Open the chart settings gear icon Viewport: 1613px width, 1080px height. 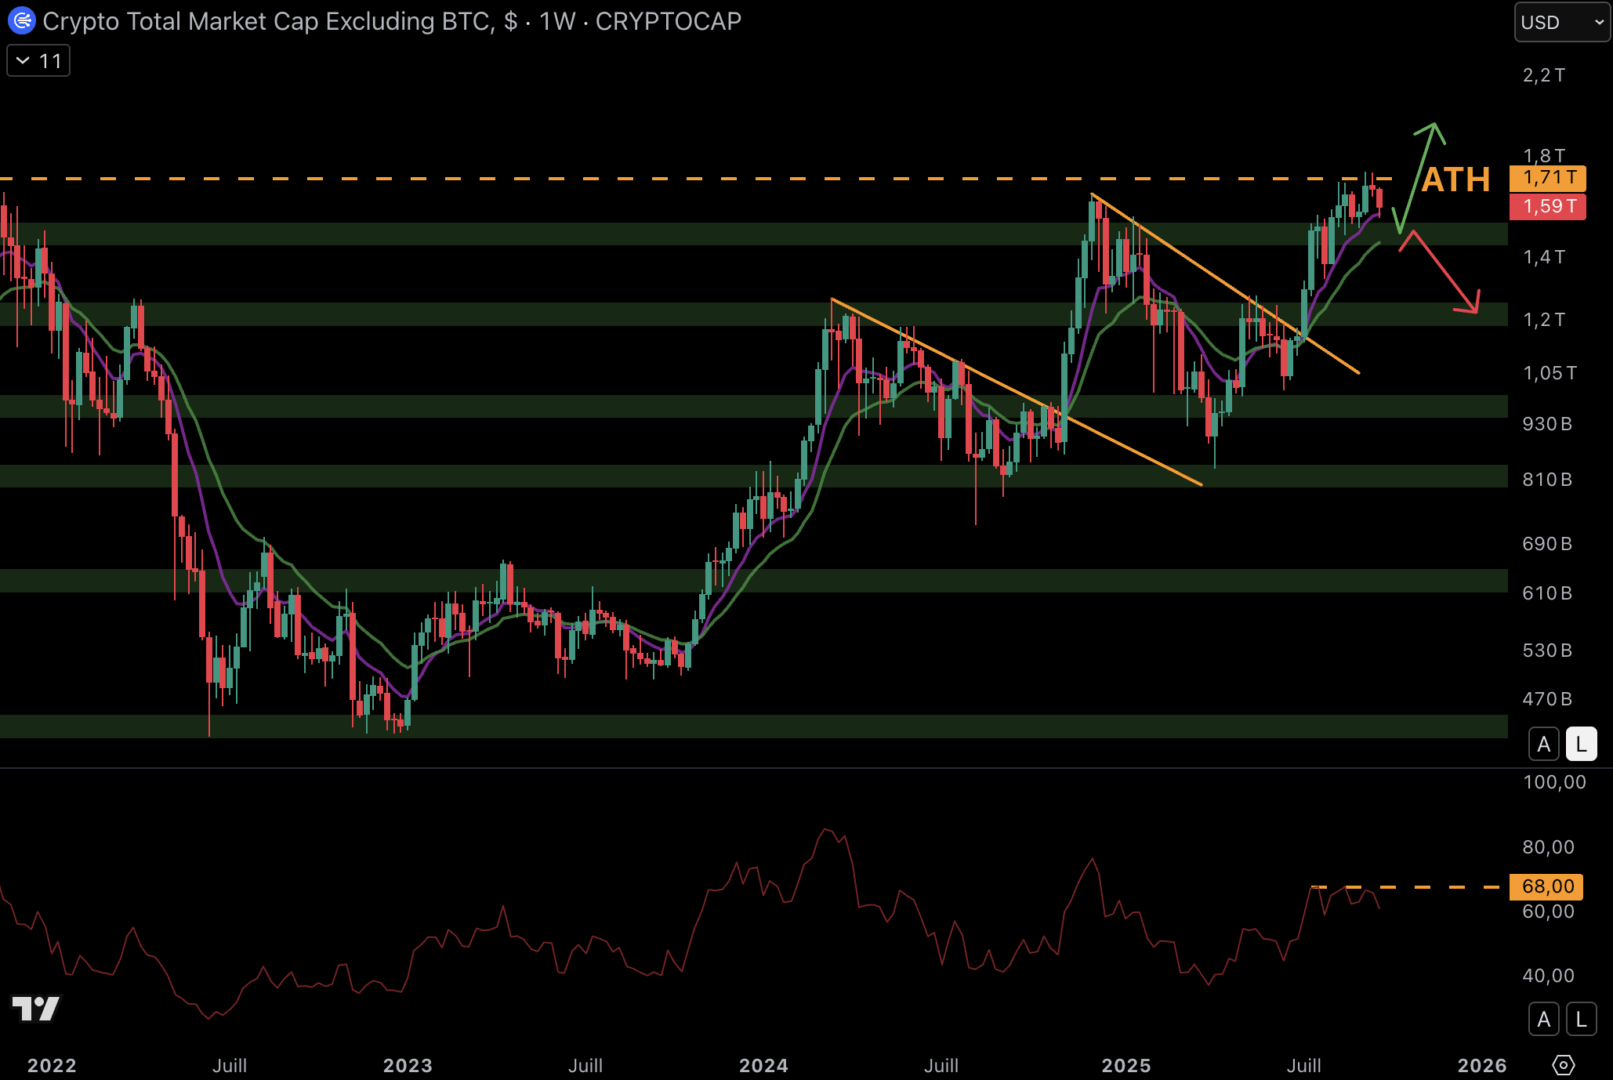(1563, 1065)
